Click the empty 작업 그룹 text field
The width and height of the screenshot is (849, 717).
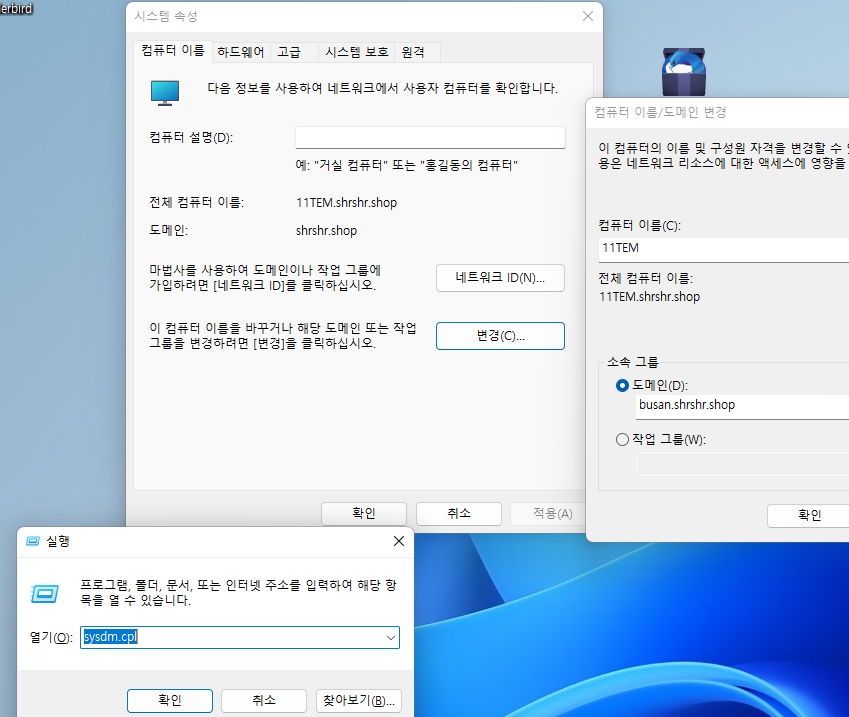click(x=742, y=464)
